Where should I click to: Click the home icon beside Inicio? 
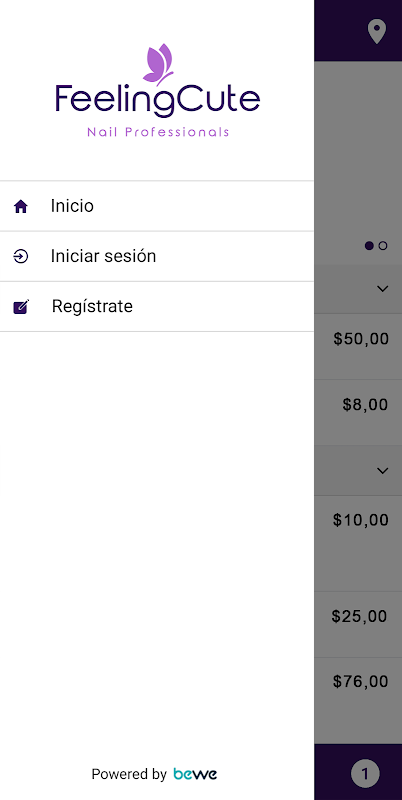click(x=20, y=206)
